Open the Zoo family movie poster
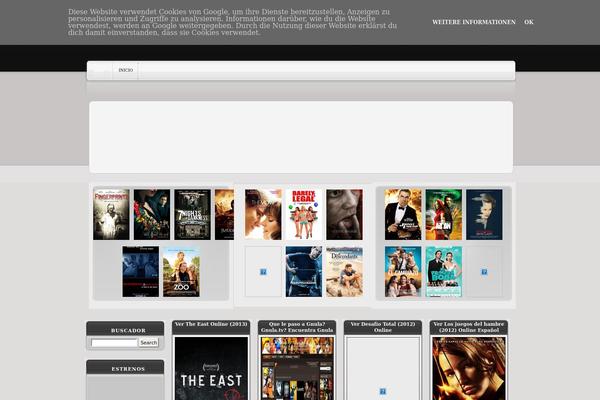The height and width of the screenshot is (400, 600). 181,271
